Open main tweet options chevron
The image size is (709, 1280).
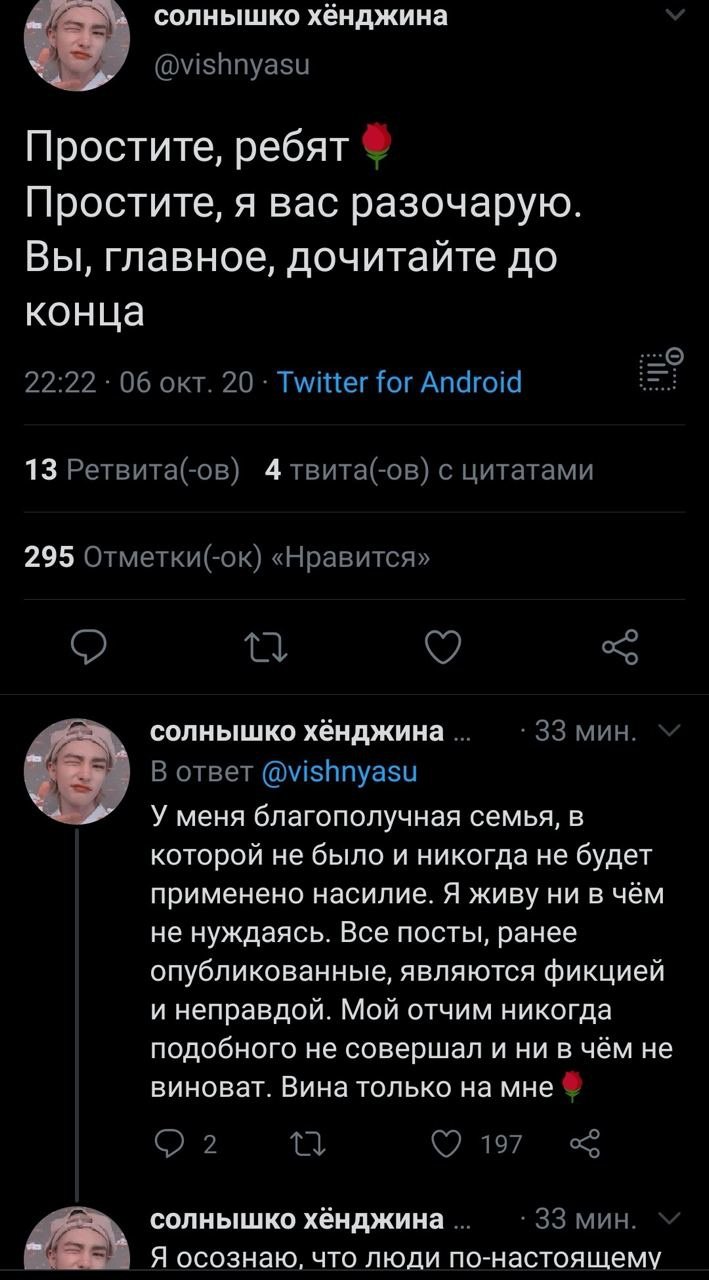[x=674, y=14]
